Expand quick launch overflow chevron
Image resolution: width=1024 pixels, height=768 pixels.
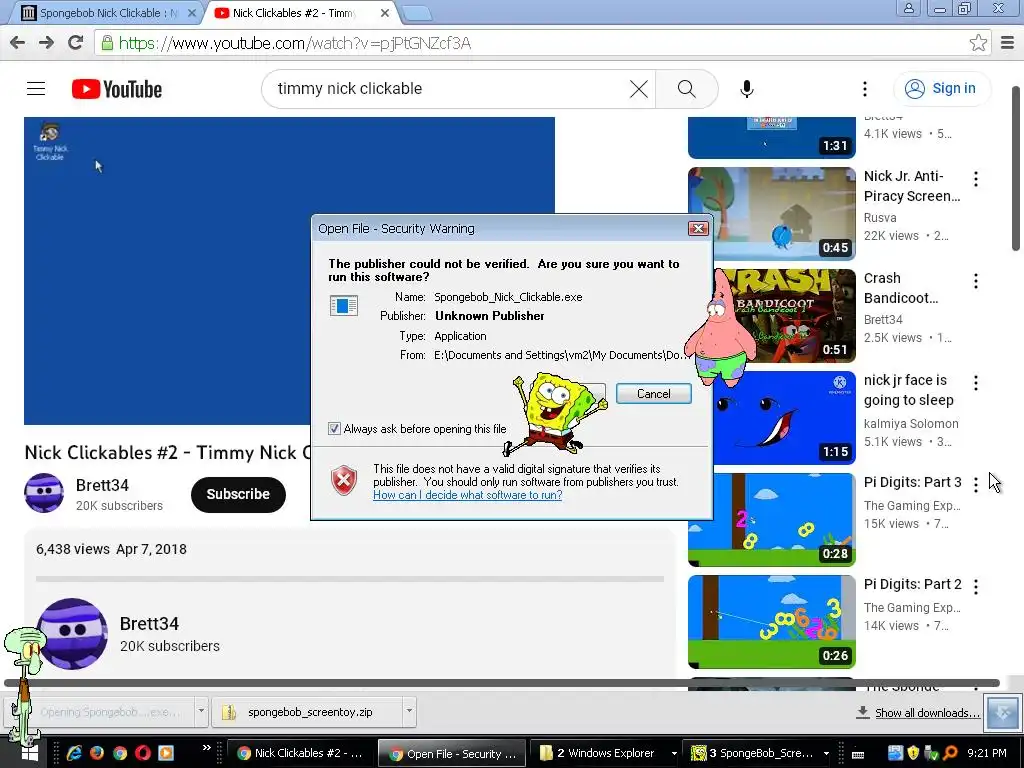[x=207, y=748]
